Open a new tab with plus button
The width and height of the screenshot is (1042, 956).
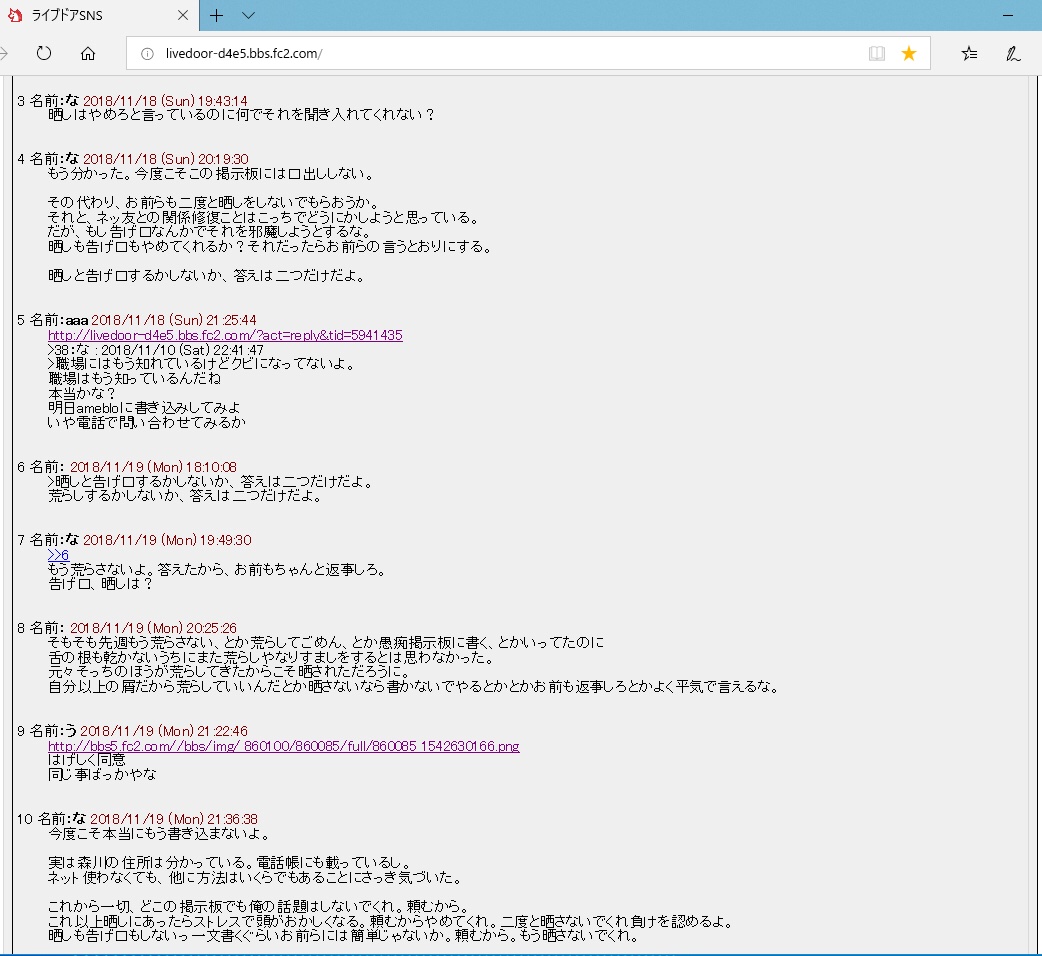(x=217, y=15)
